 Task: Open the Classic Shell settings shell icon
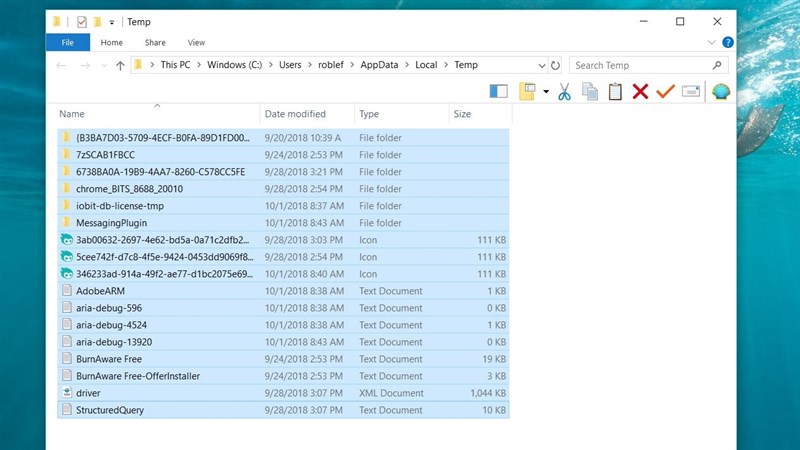720,92
